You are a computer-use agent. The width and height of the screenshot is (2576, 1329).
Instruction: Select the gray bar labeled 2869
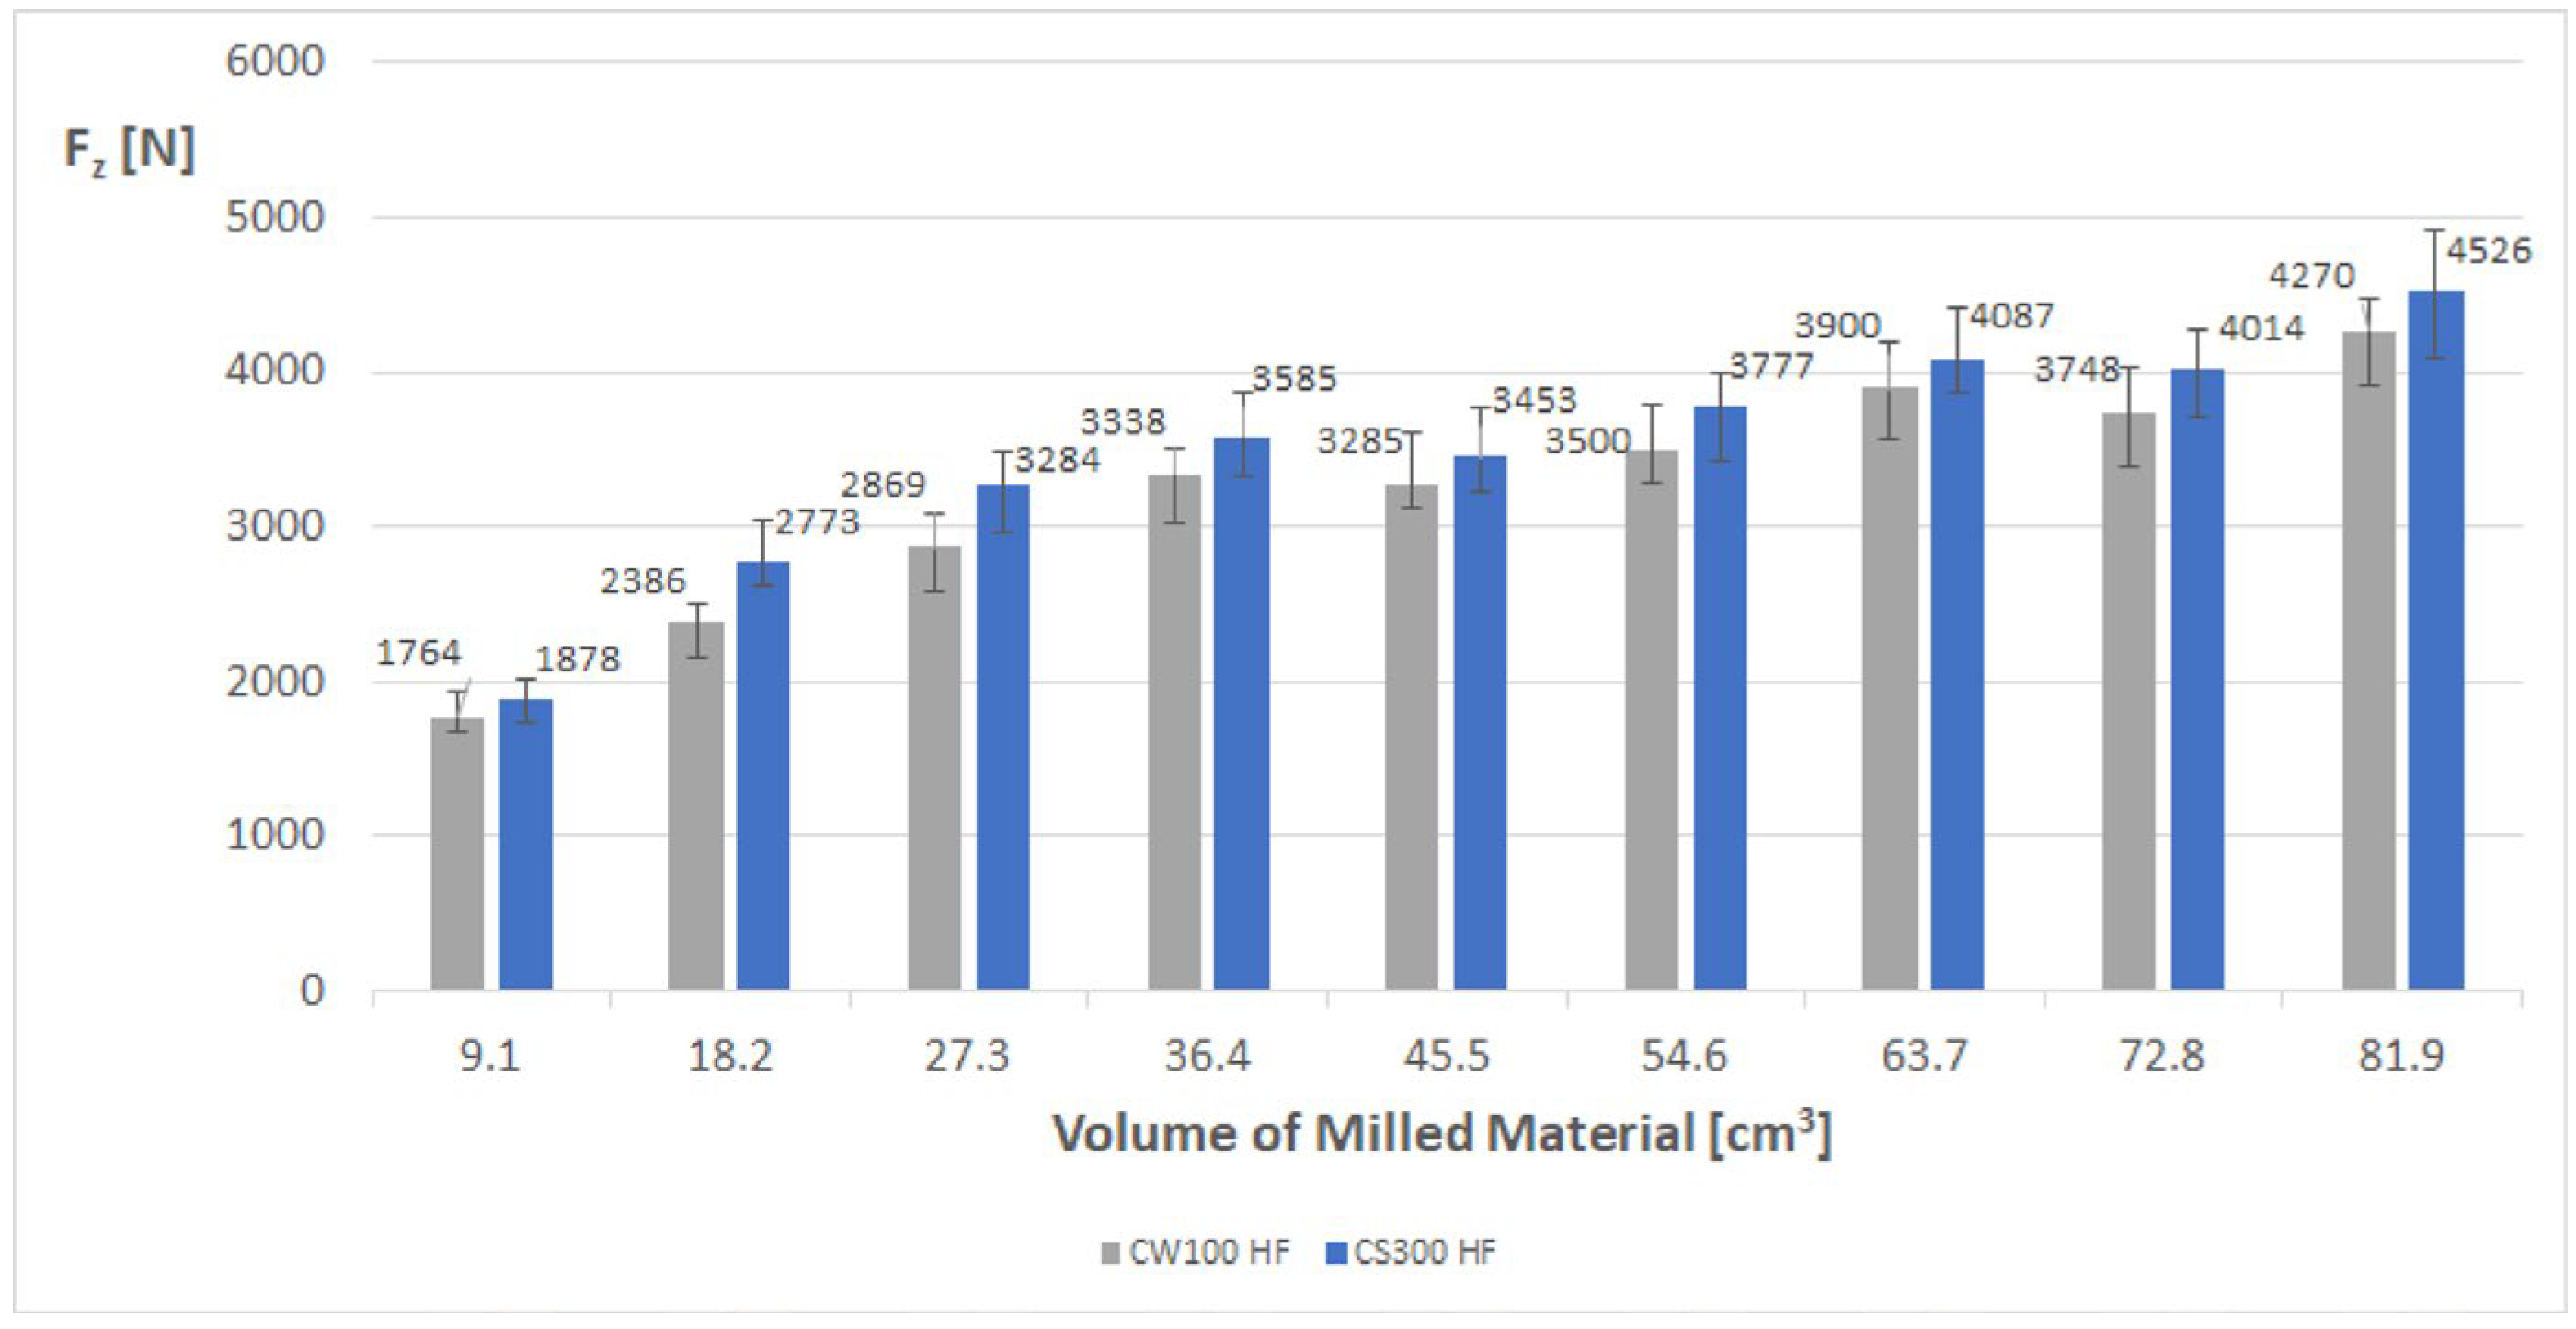tap(934, 770)
